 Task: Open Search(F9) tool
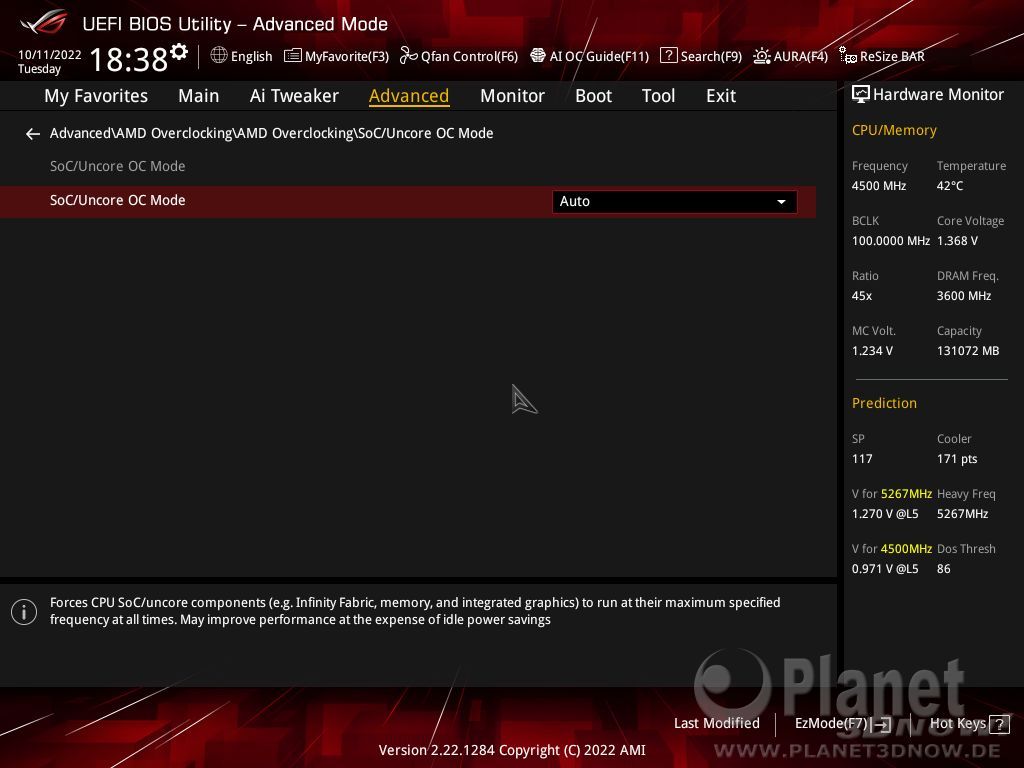[701, 56]
